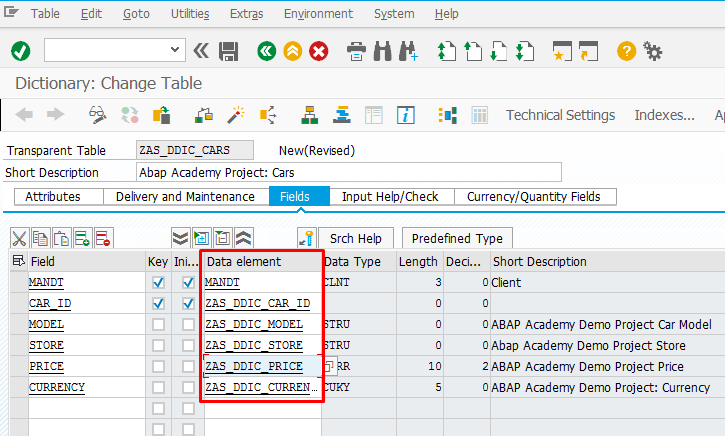725x436 pixels.
Task: Check Key checkbox for PRICE
Action: click(x=158, y=367)
